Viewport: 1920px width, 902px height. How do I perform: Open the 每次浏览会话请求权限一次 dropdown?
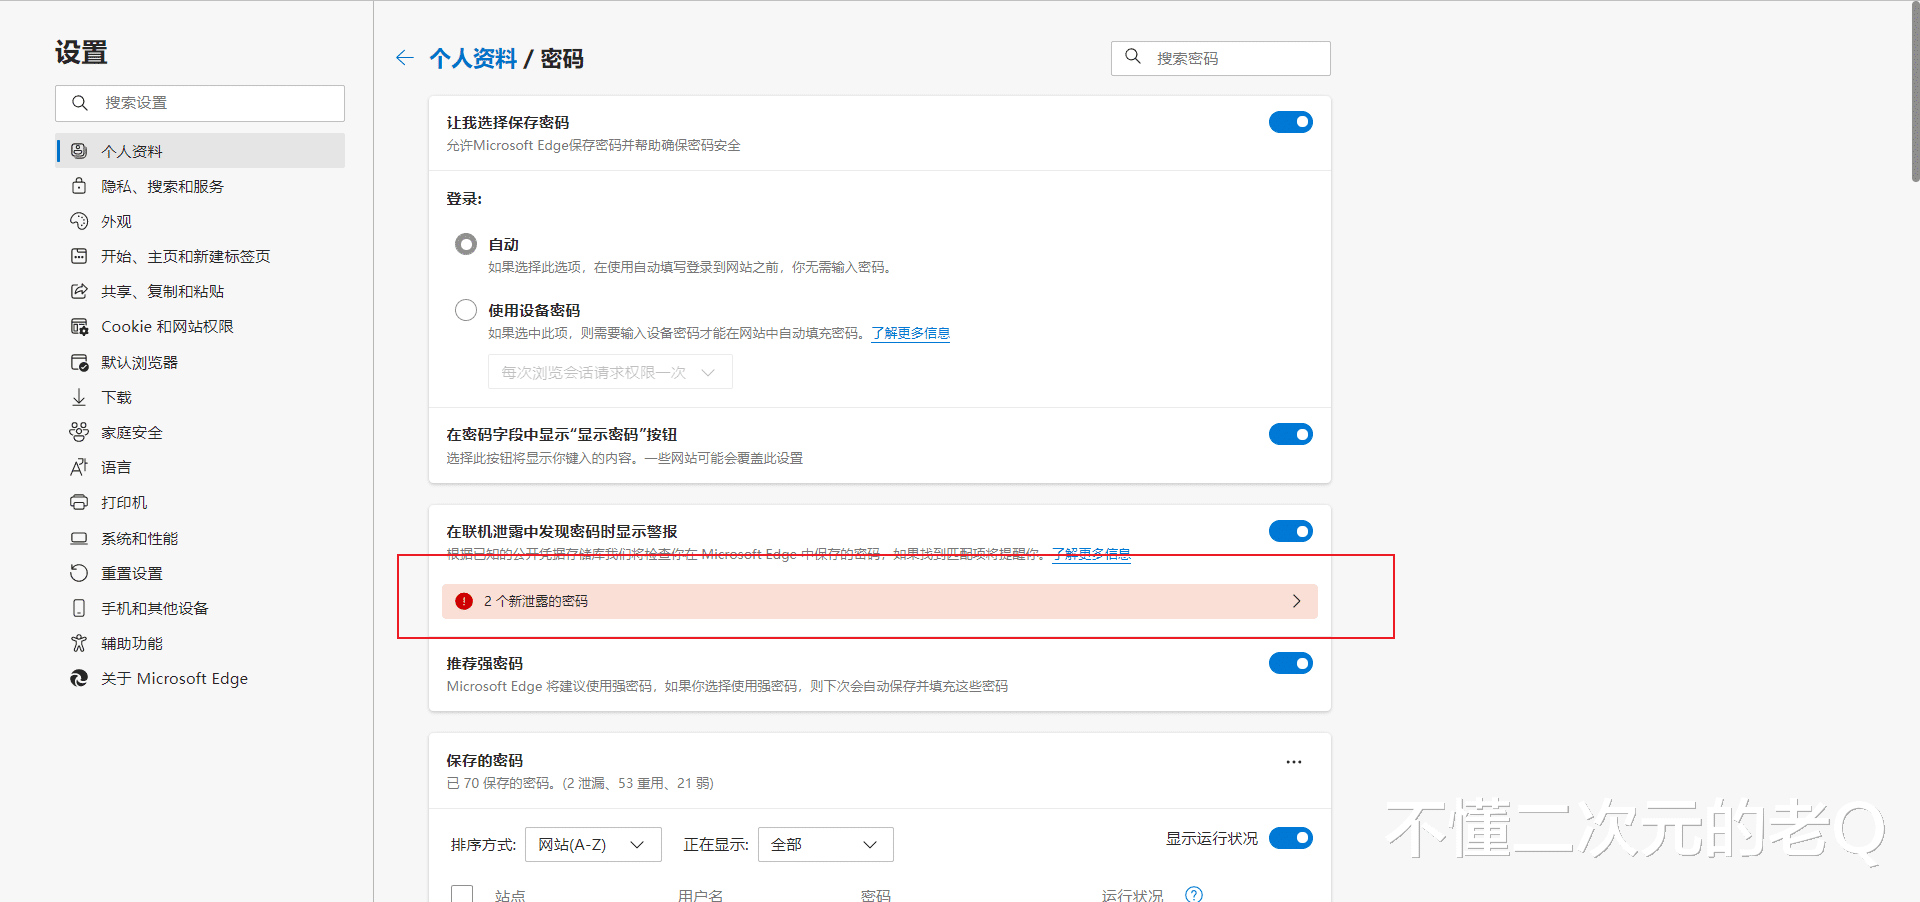coord(610,372)
